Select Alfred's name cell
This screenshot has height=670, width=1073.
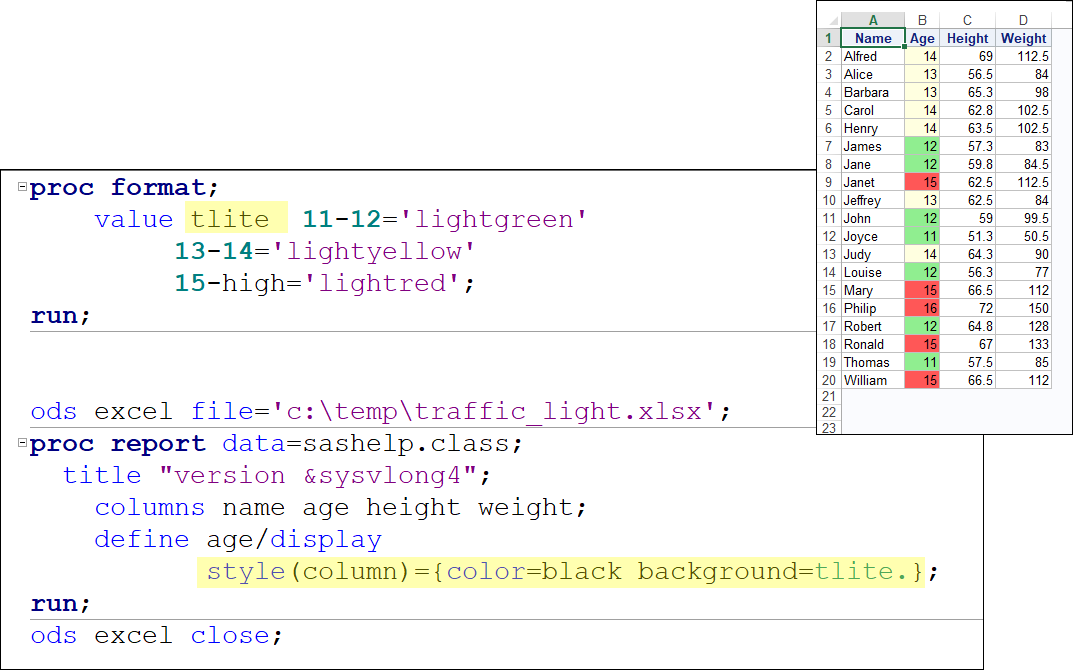click(x=868, y=56)
